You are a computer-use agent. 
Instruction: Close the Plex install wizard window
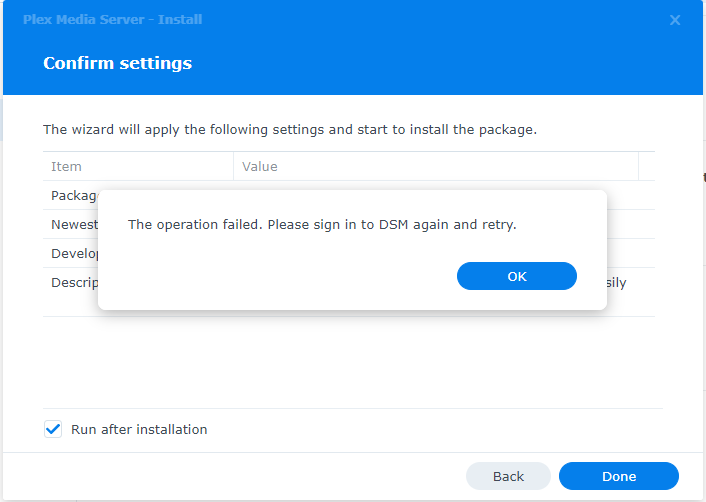point(675,20)
